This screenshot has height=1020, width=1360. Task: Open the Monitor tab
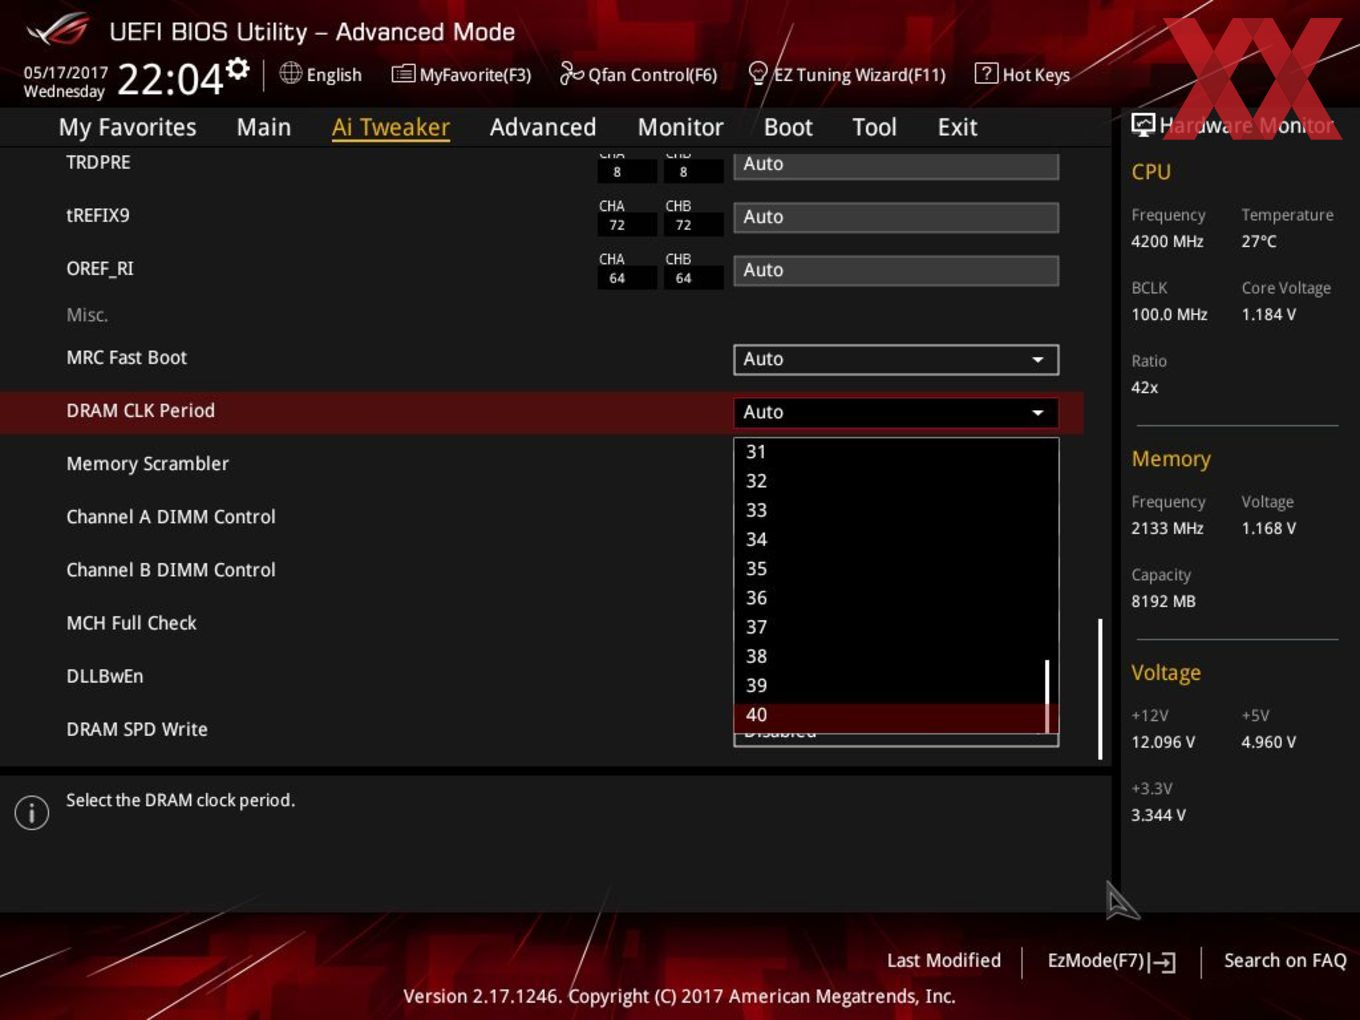pos(680,127)
